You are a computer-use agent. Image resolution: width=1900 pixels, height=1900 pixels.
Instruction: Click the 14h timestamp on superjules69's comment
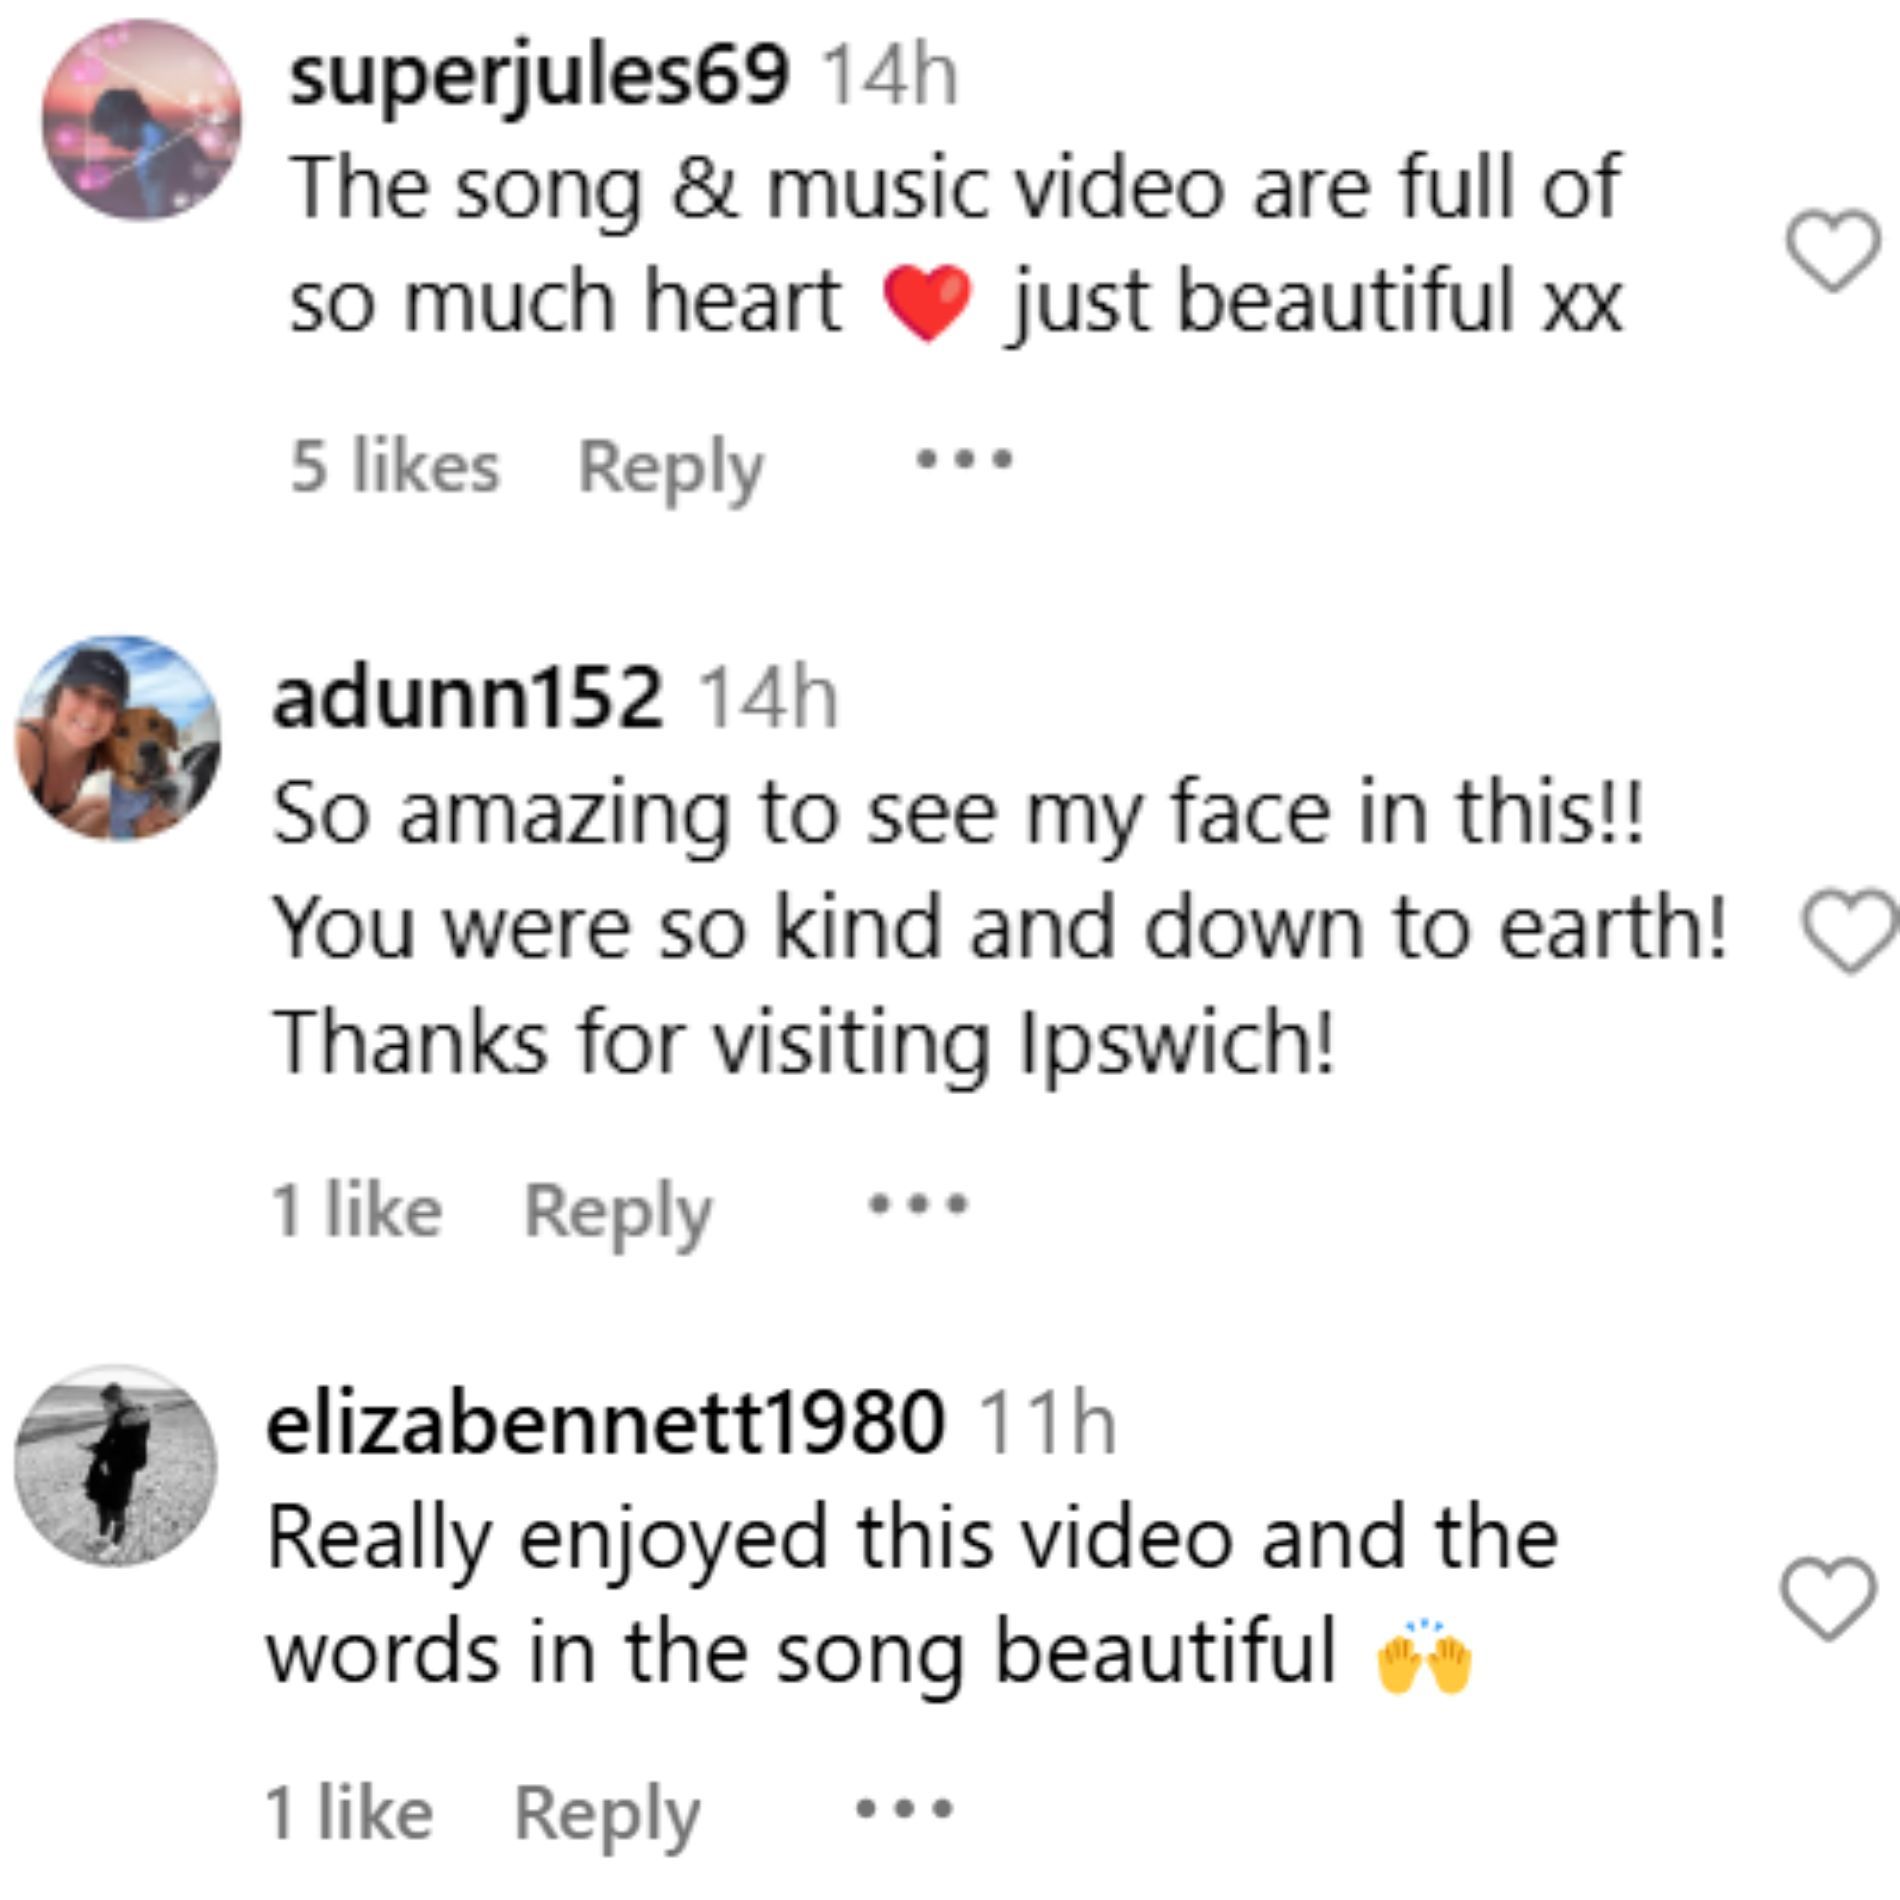click(889, 76)
